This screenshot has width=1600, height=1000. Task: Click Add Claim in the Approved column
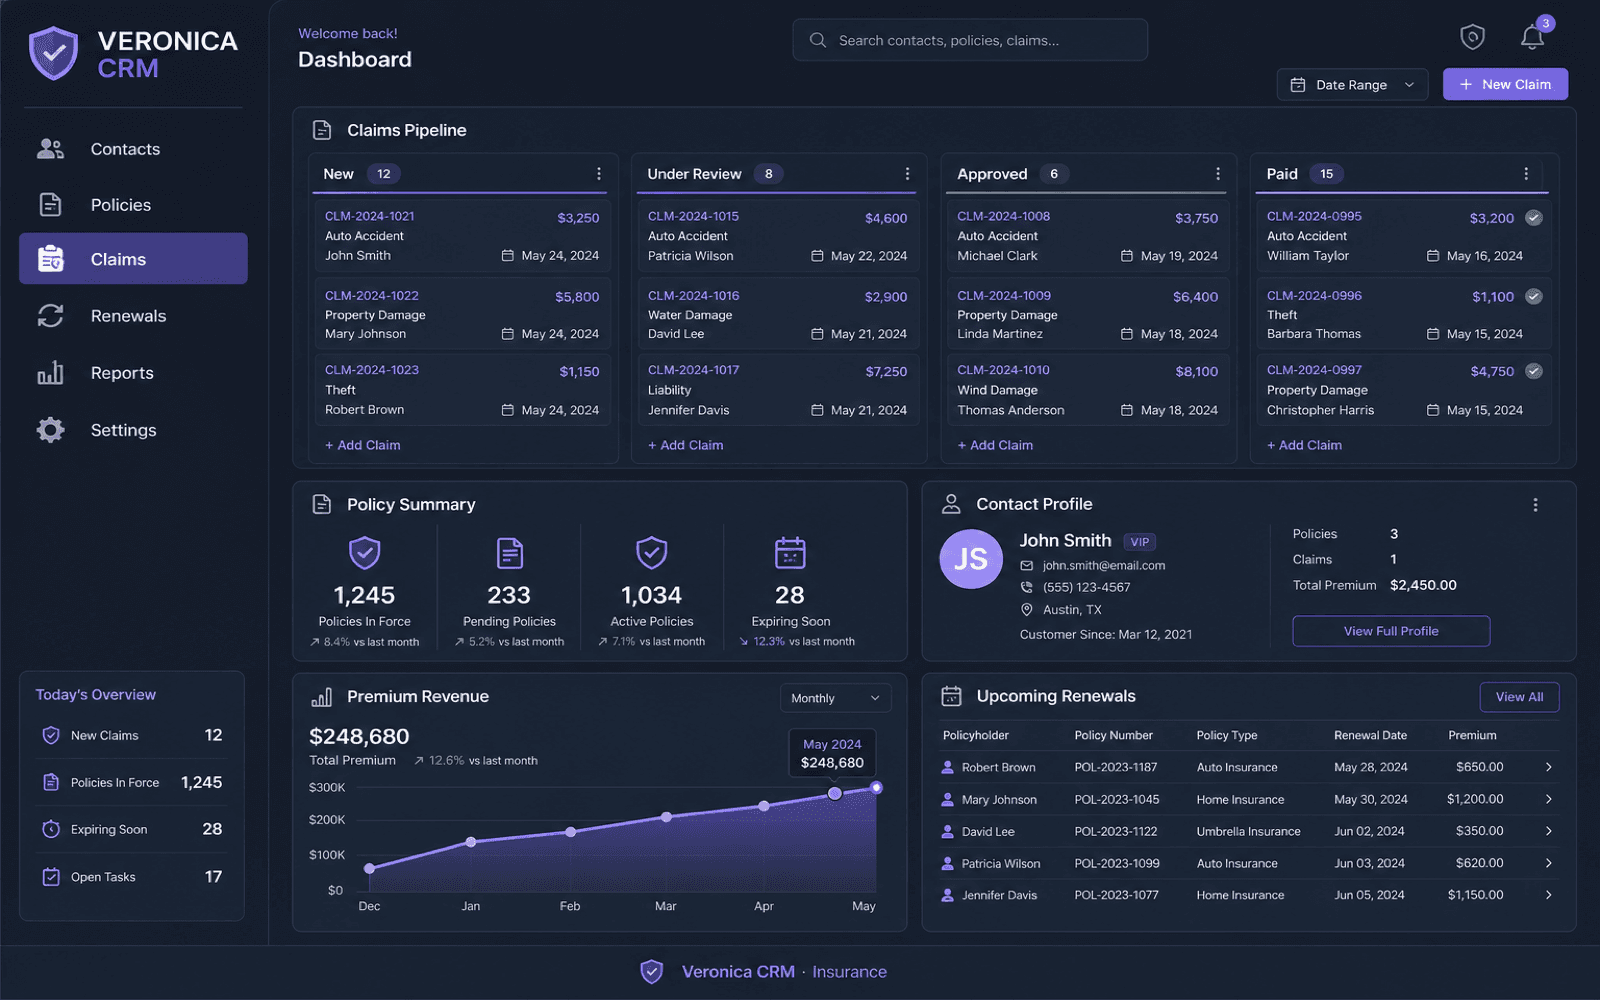point(996,445)
